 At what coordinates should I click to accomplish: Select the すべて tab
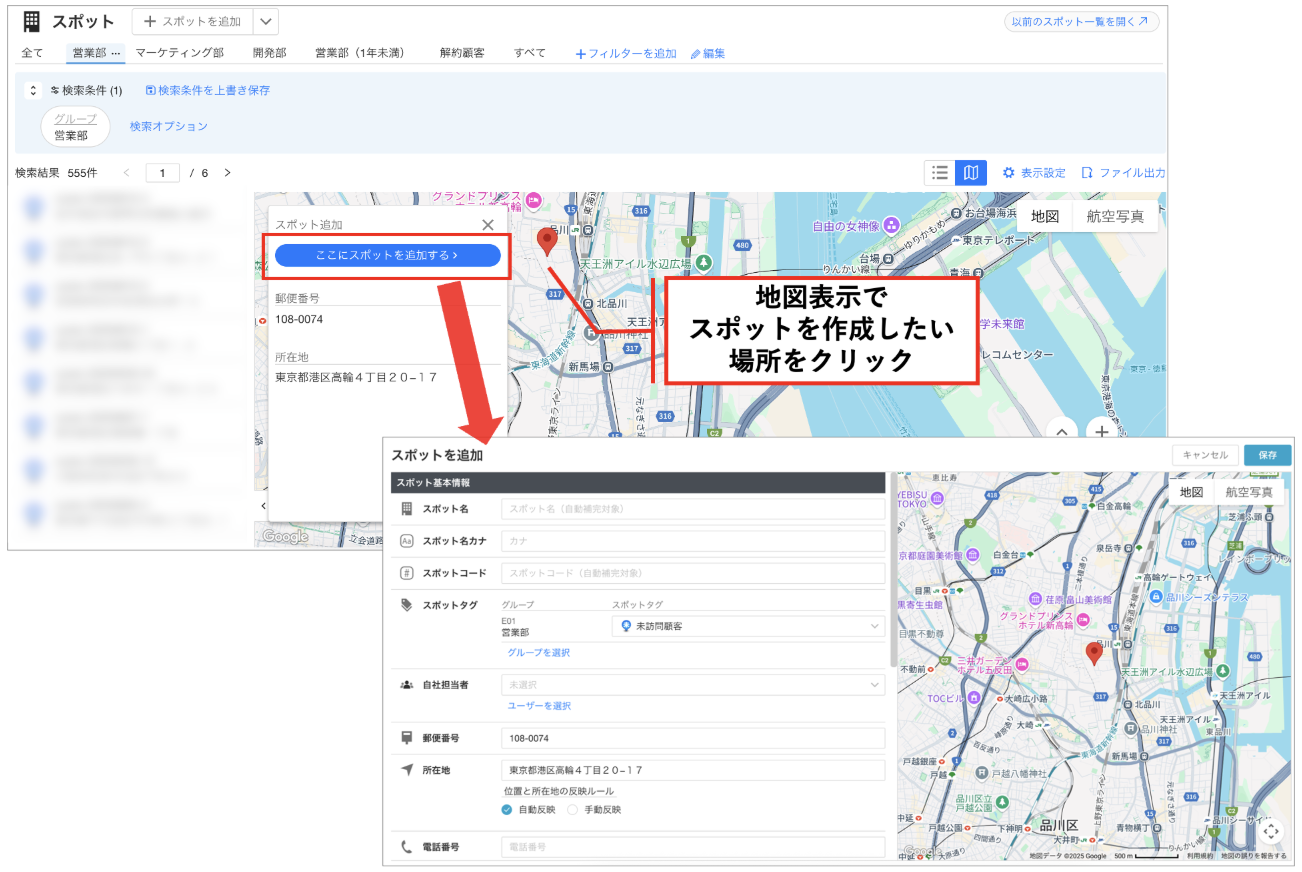530,53
